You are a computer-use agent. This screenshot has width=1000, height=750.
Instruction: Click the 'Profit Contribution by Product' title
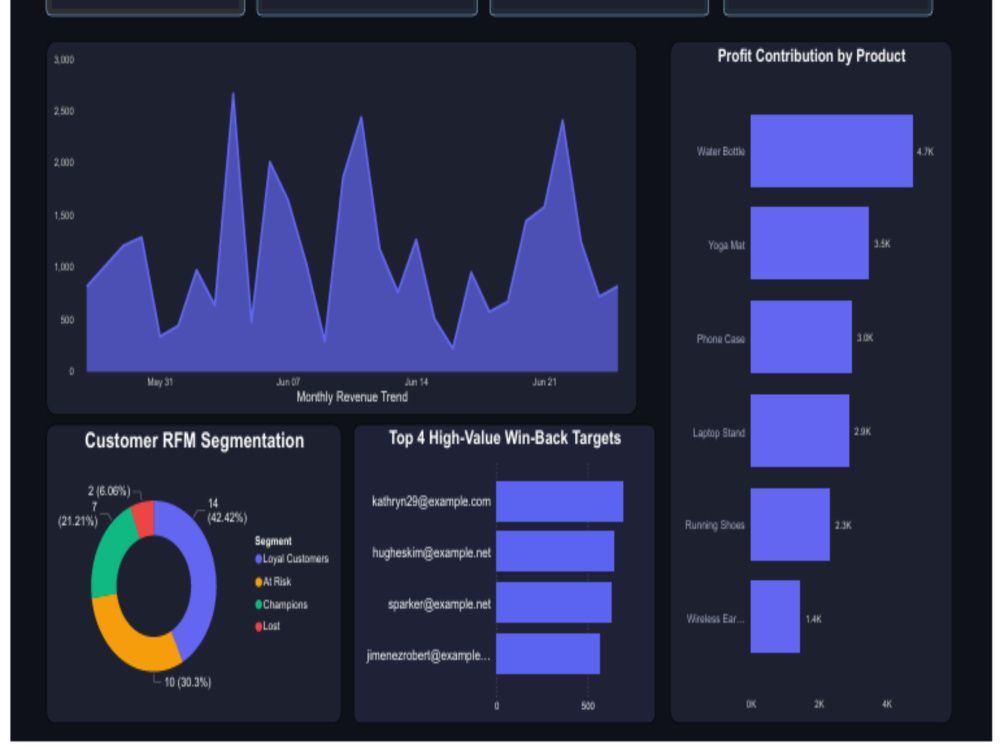[x=811, y=56]
